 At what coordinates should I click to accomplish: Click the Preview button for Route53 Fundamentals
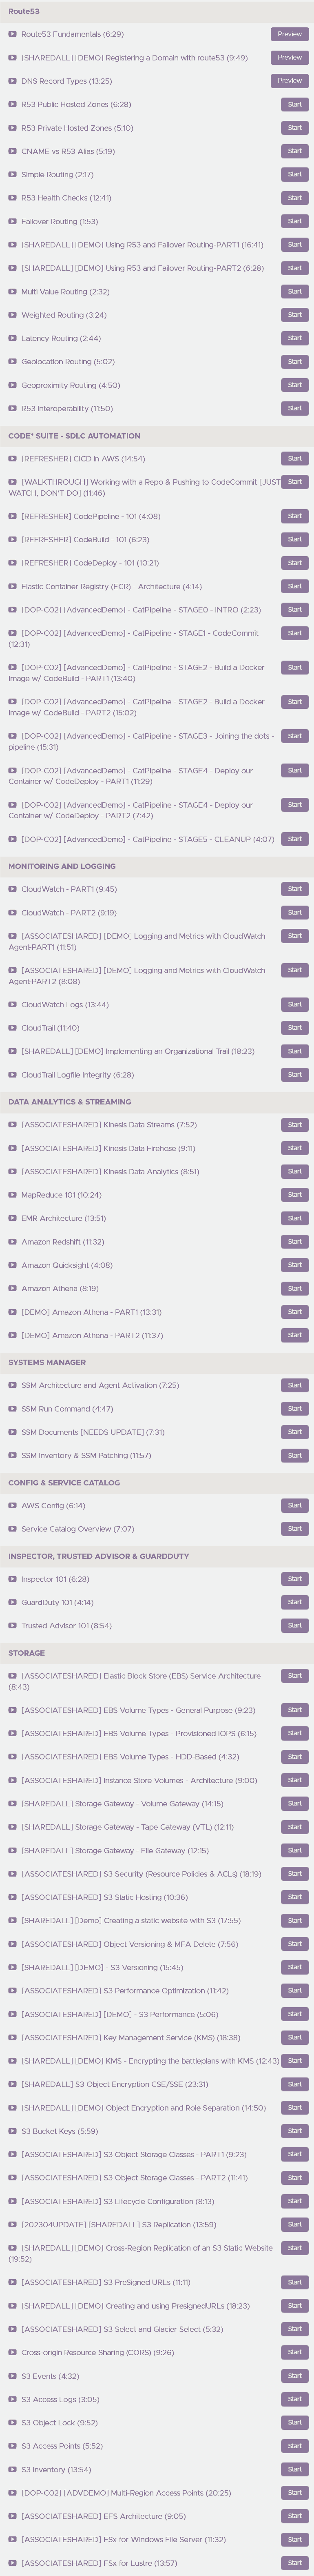coord(290,34)
